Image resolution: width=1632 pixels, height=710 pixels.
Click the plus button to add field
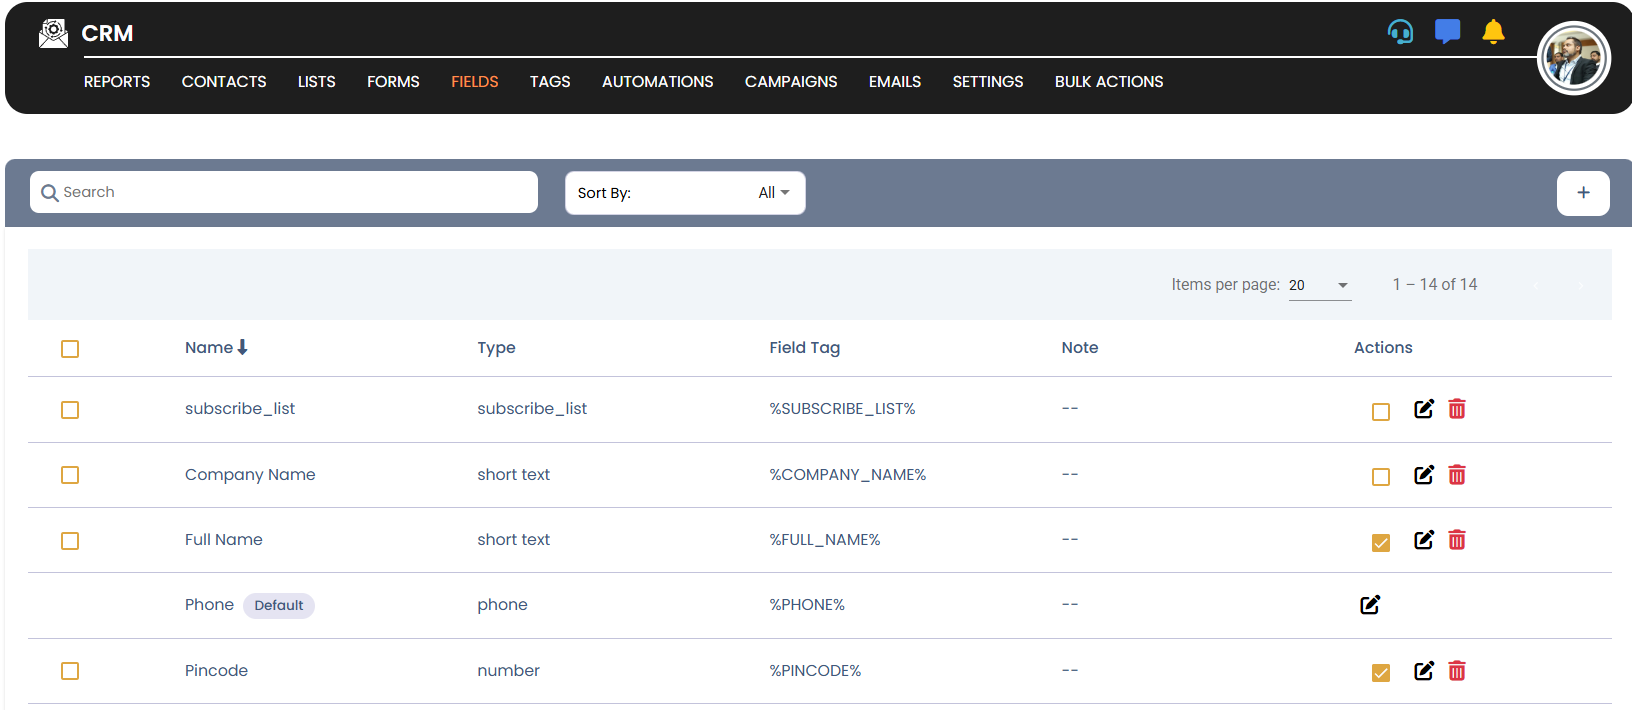[x=1582, y=193]
